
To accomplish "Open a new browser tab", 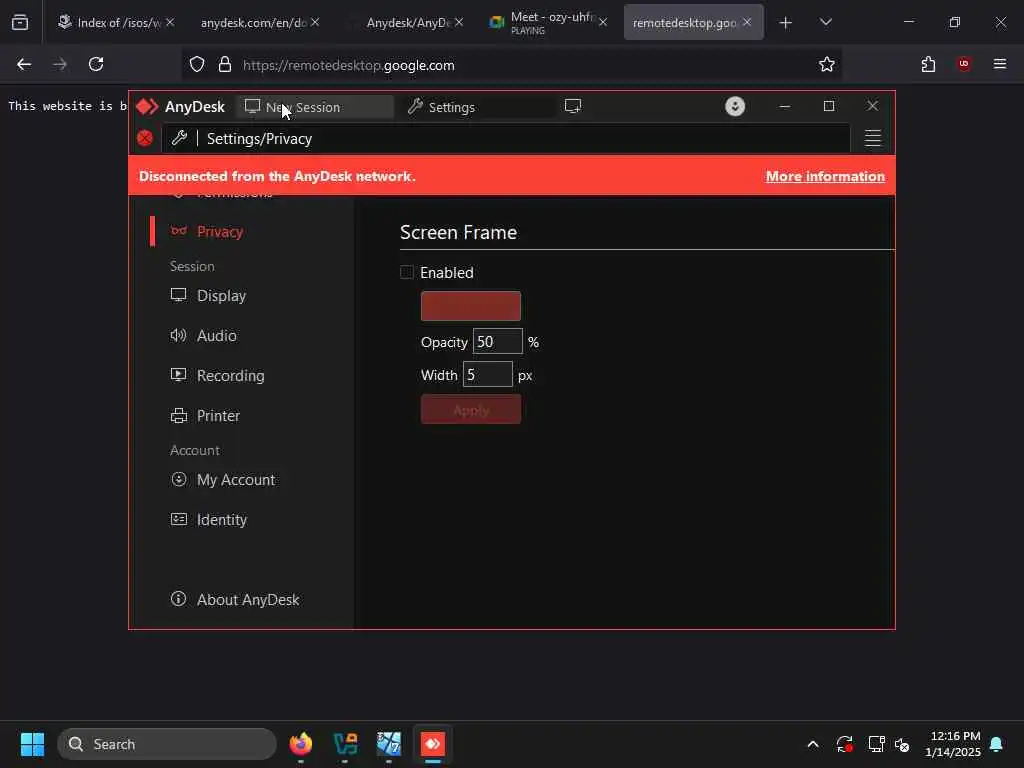I will (x=786, y=23).
